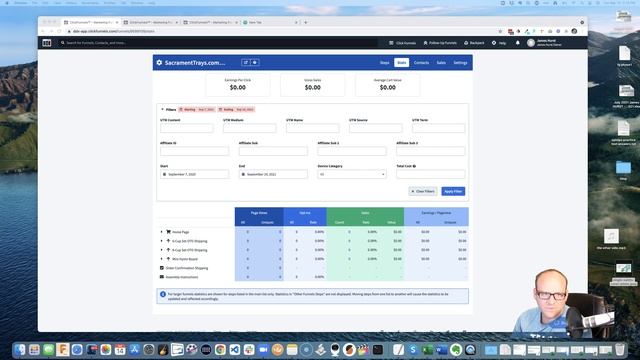Click the UTM Content input field
640x360 pixels.
tap(187, 128)
